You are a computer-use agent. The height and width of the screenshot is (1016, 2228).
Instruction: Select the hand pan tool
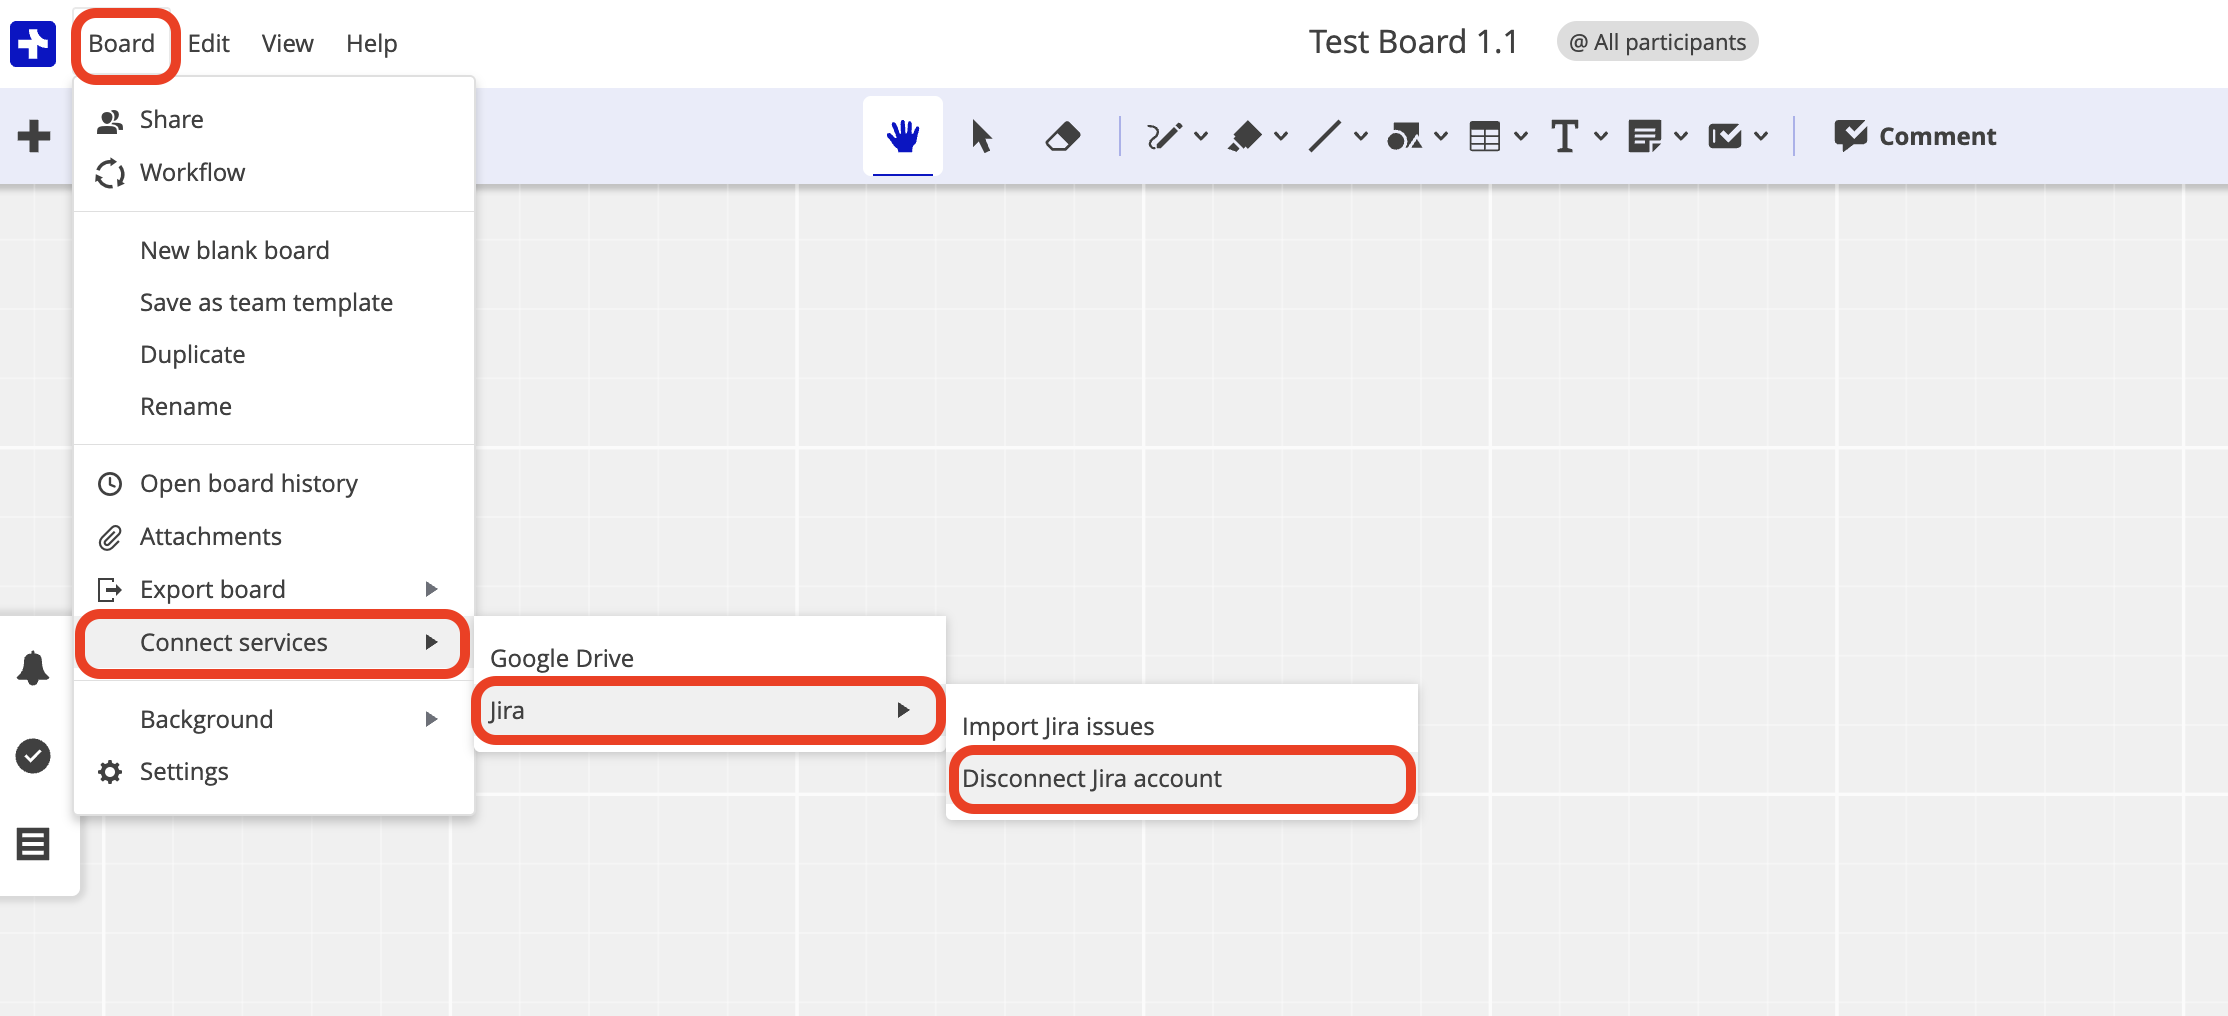pos(902,136)
